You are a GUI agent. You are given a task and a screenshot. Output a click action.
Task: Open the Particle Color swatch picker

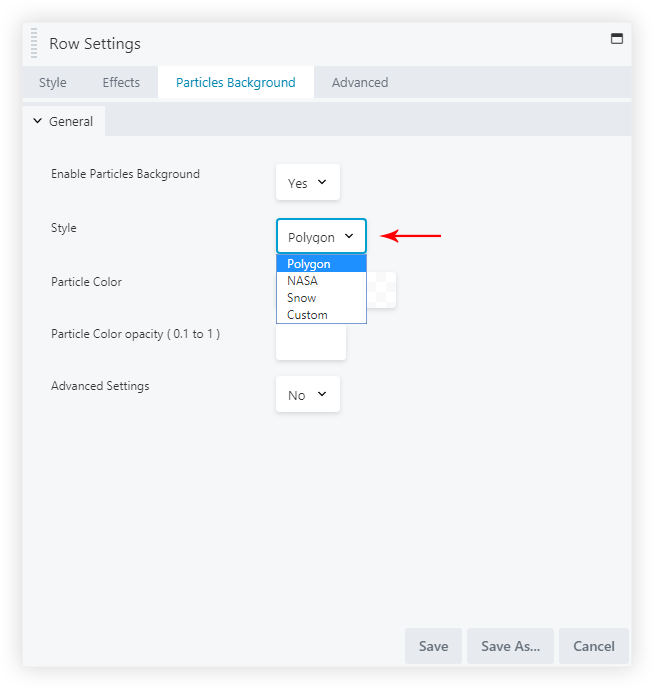383,290
